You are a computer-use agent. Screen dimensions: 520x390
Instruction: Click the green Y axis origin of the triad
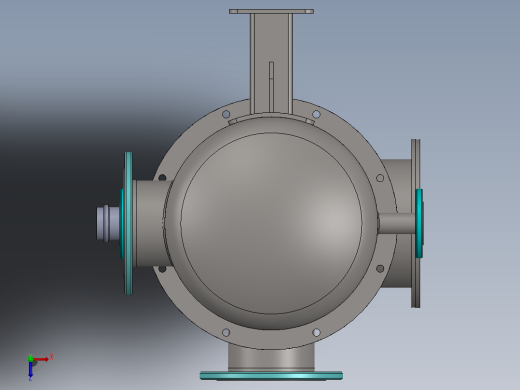click(30, 358)
